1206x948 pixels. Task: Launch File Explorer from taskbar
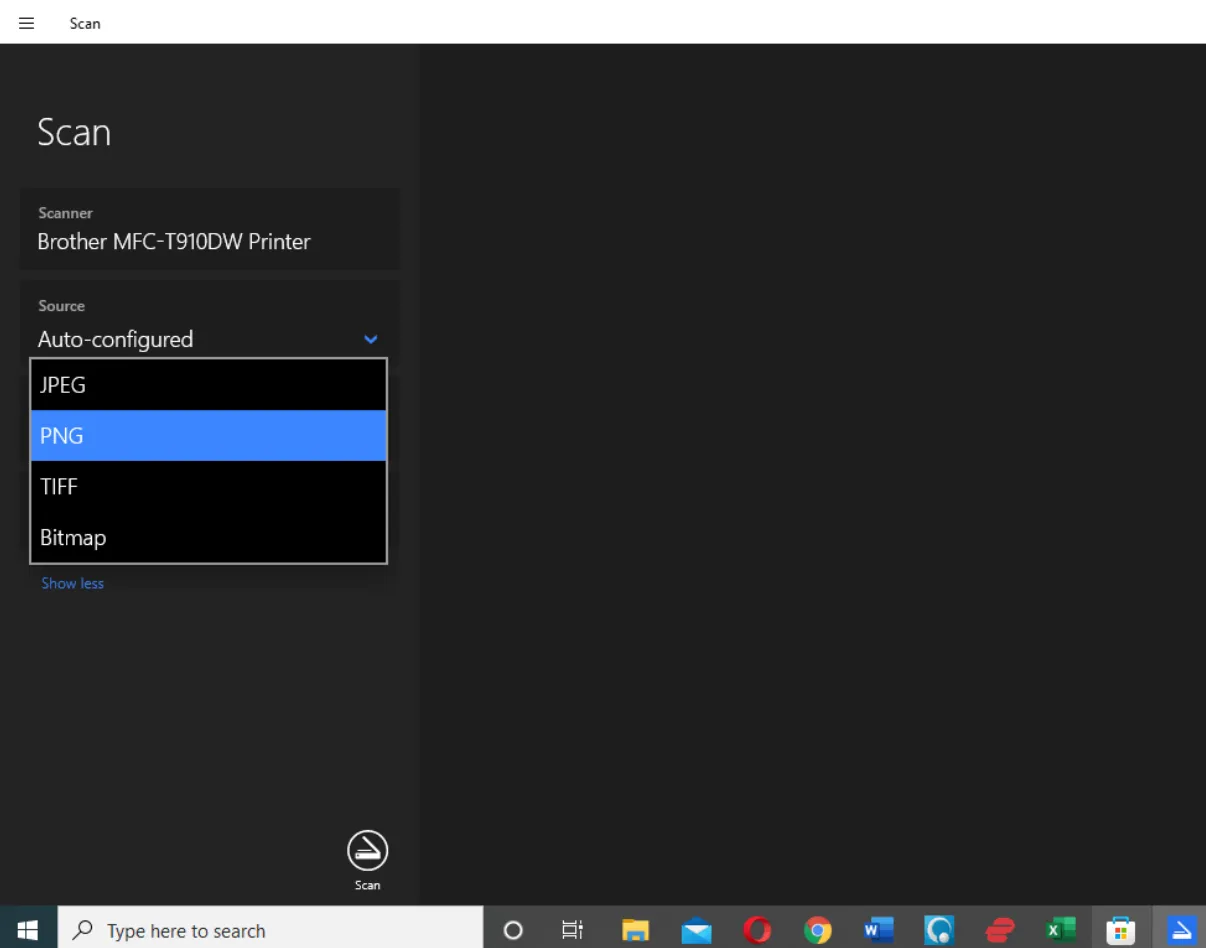[x=635, y=931]
